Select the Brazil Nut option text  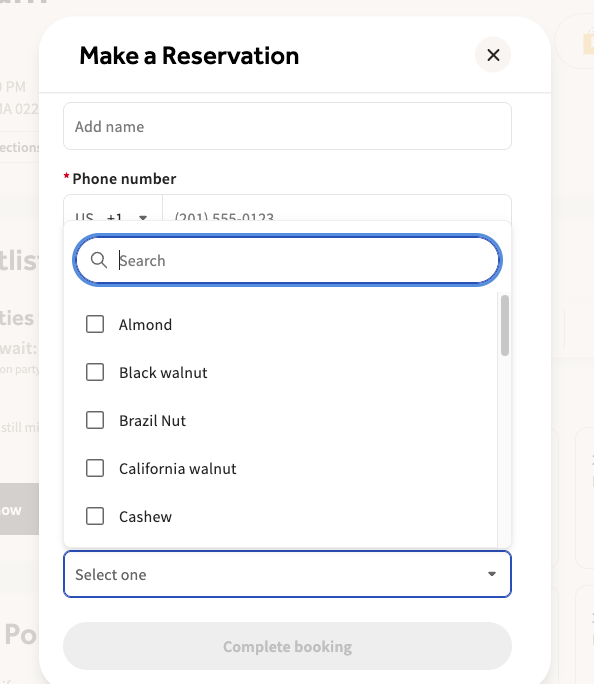tap(152, 421)
